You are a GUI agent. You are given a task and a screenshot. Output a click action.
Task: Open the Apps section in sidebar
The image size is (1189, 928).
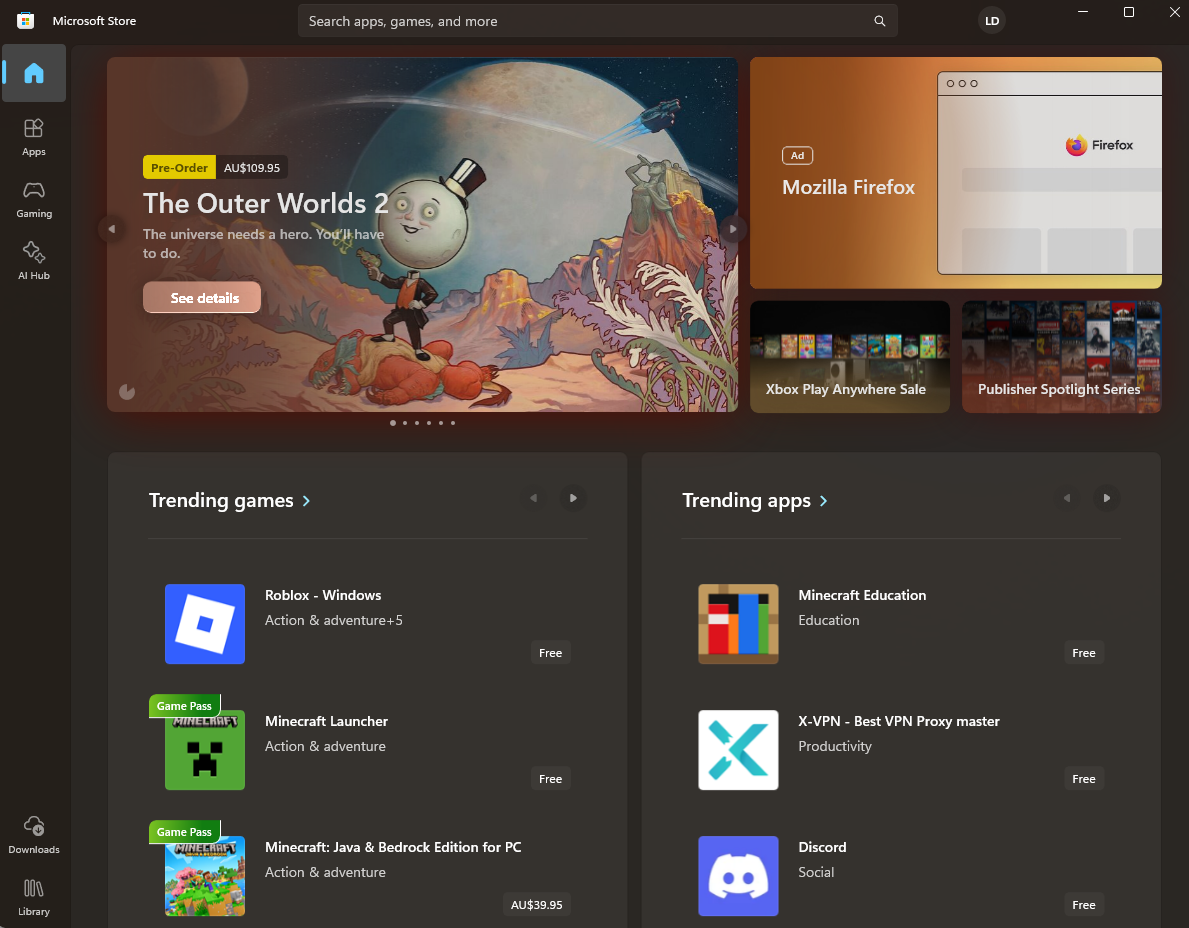coord(34,136)
